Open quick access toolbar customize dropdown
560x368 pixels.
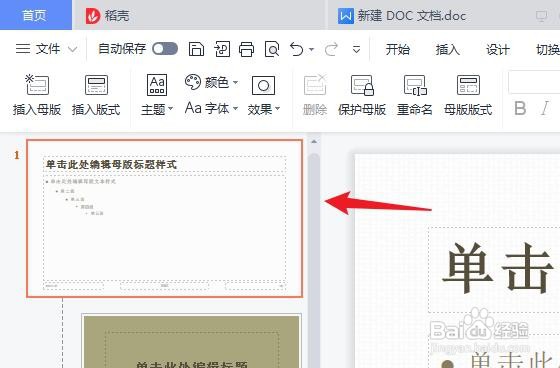tap(356, 49)
